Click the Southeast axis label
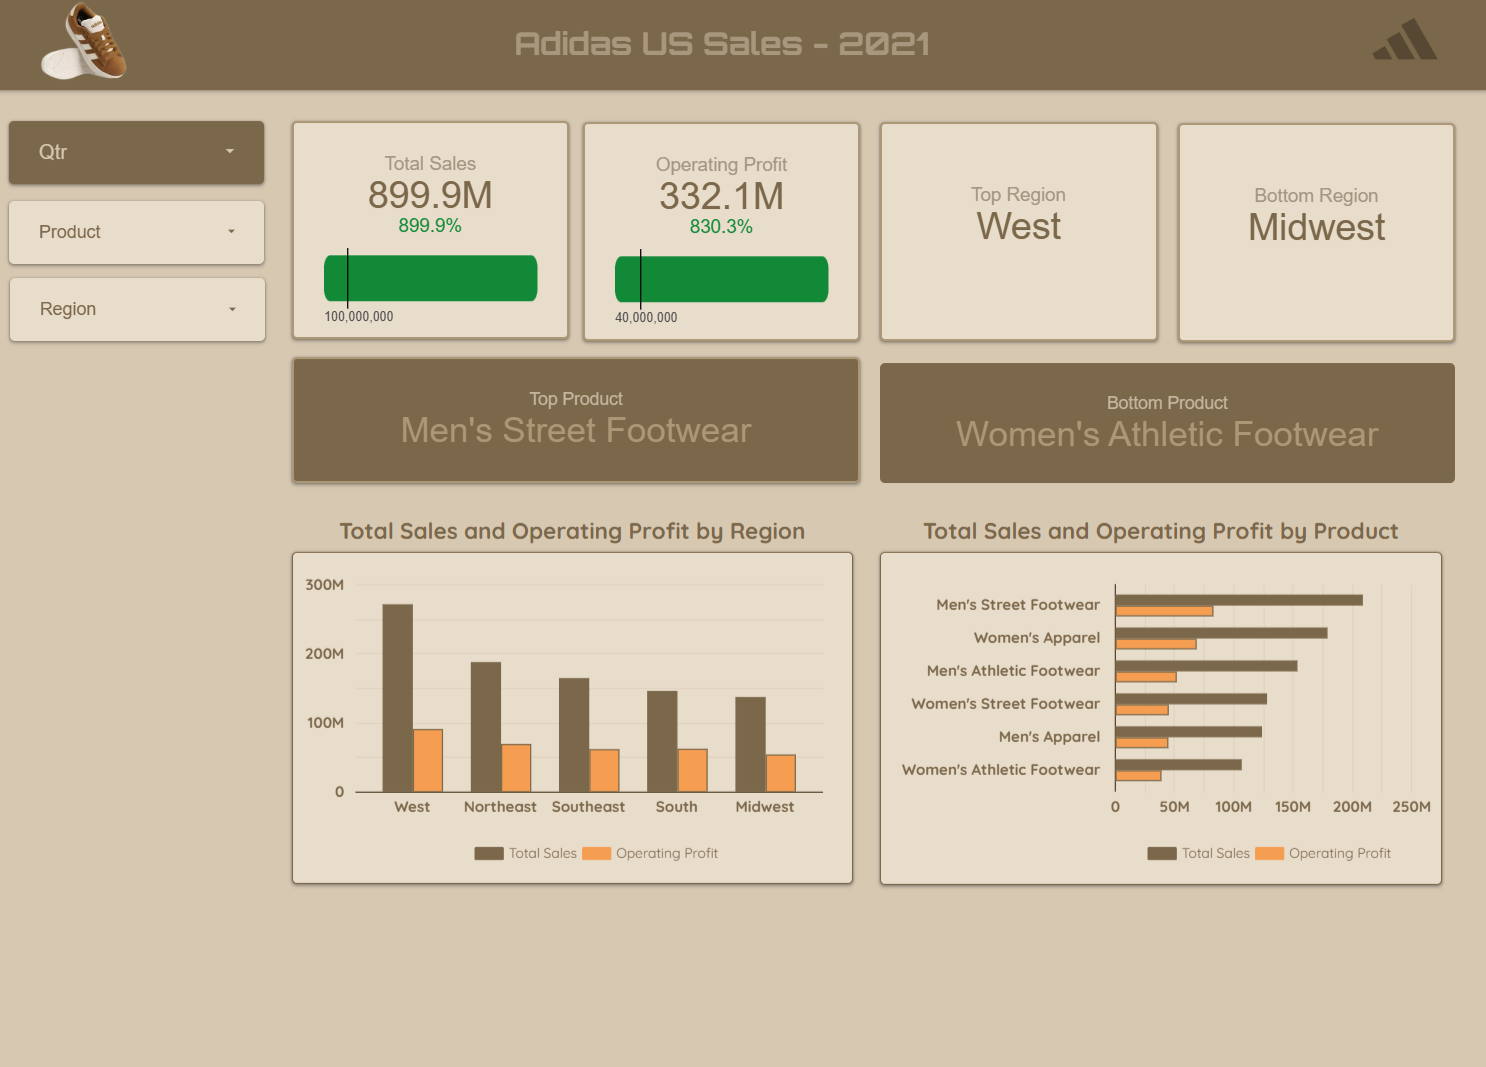The image size is (1486, 1067). coord(588,807)
